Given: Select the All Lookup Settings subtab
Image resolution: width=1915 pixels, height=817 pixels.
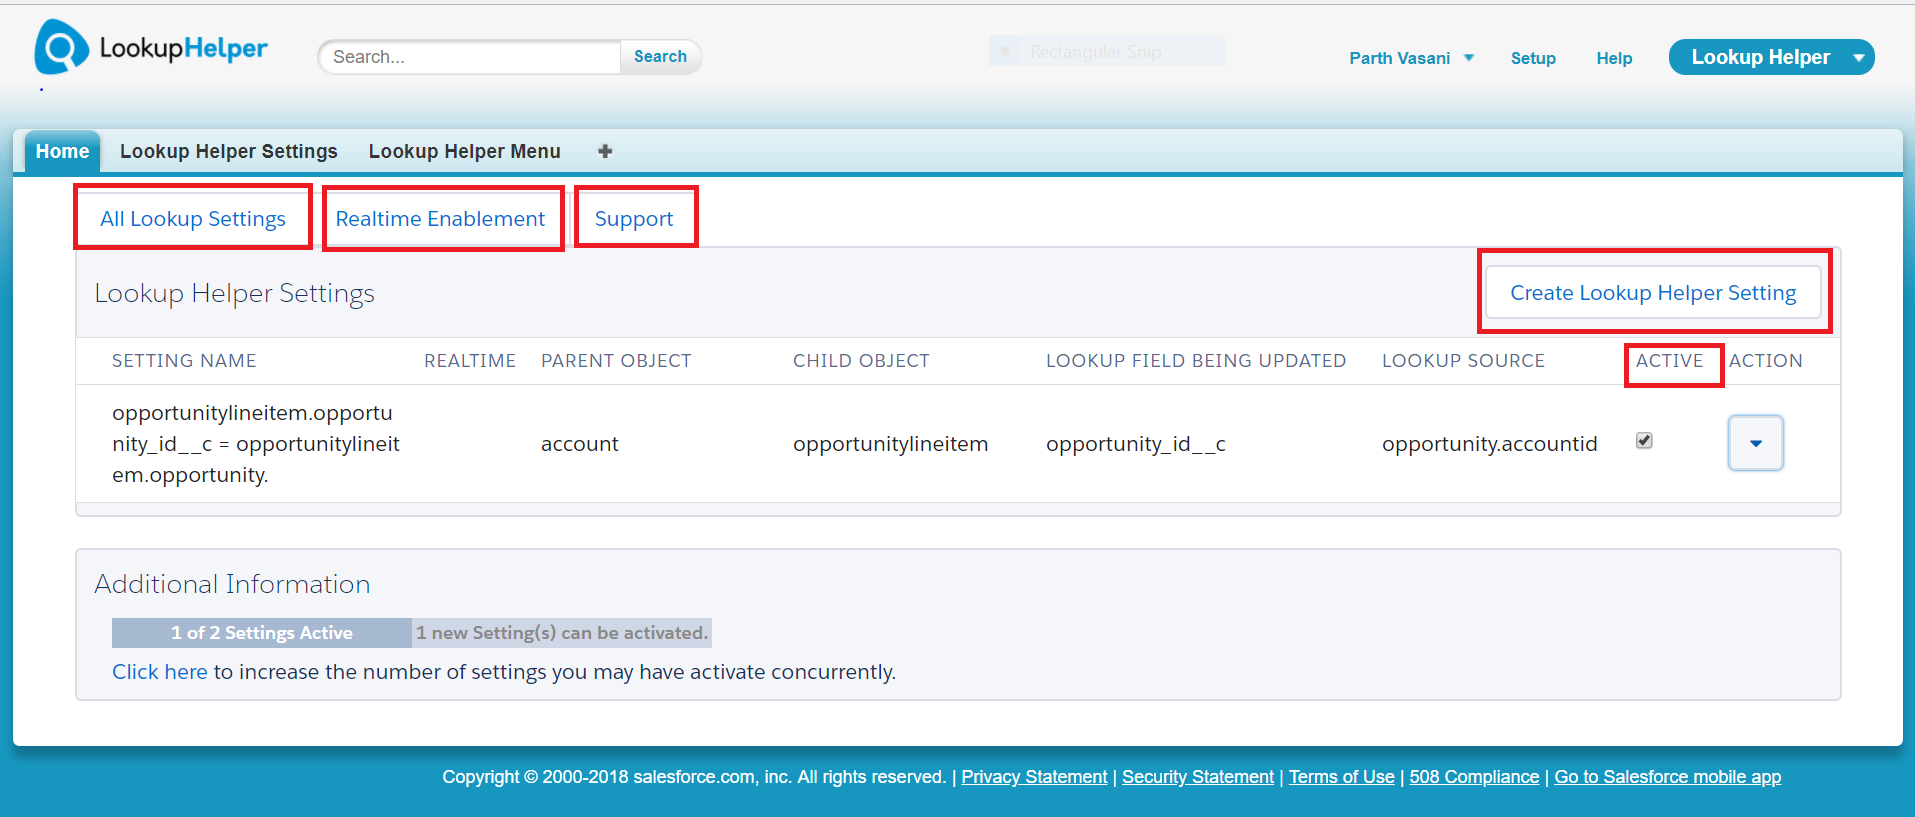Looking at the screenshot, I should click(193, 218).
